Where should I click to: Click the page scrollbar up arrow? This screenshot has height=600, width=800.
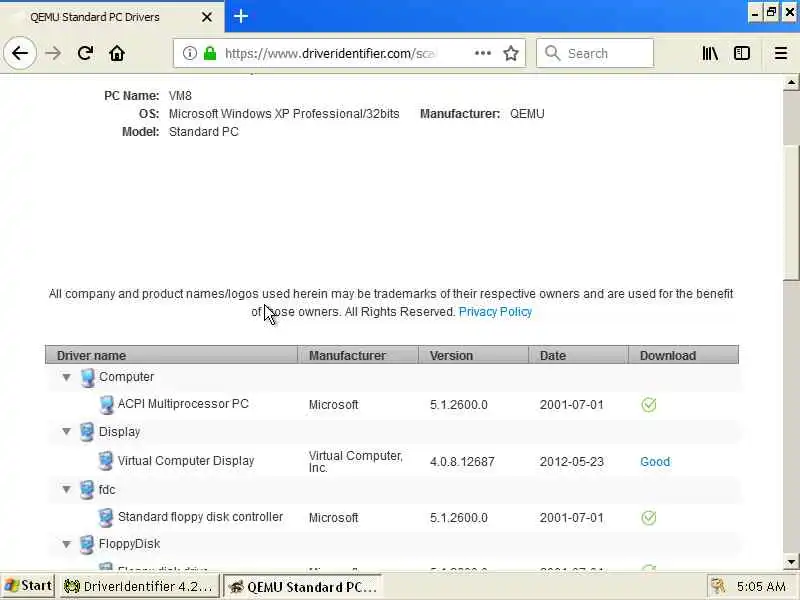pyautogui.click(x=791, y=82)
